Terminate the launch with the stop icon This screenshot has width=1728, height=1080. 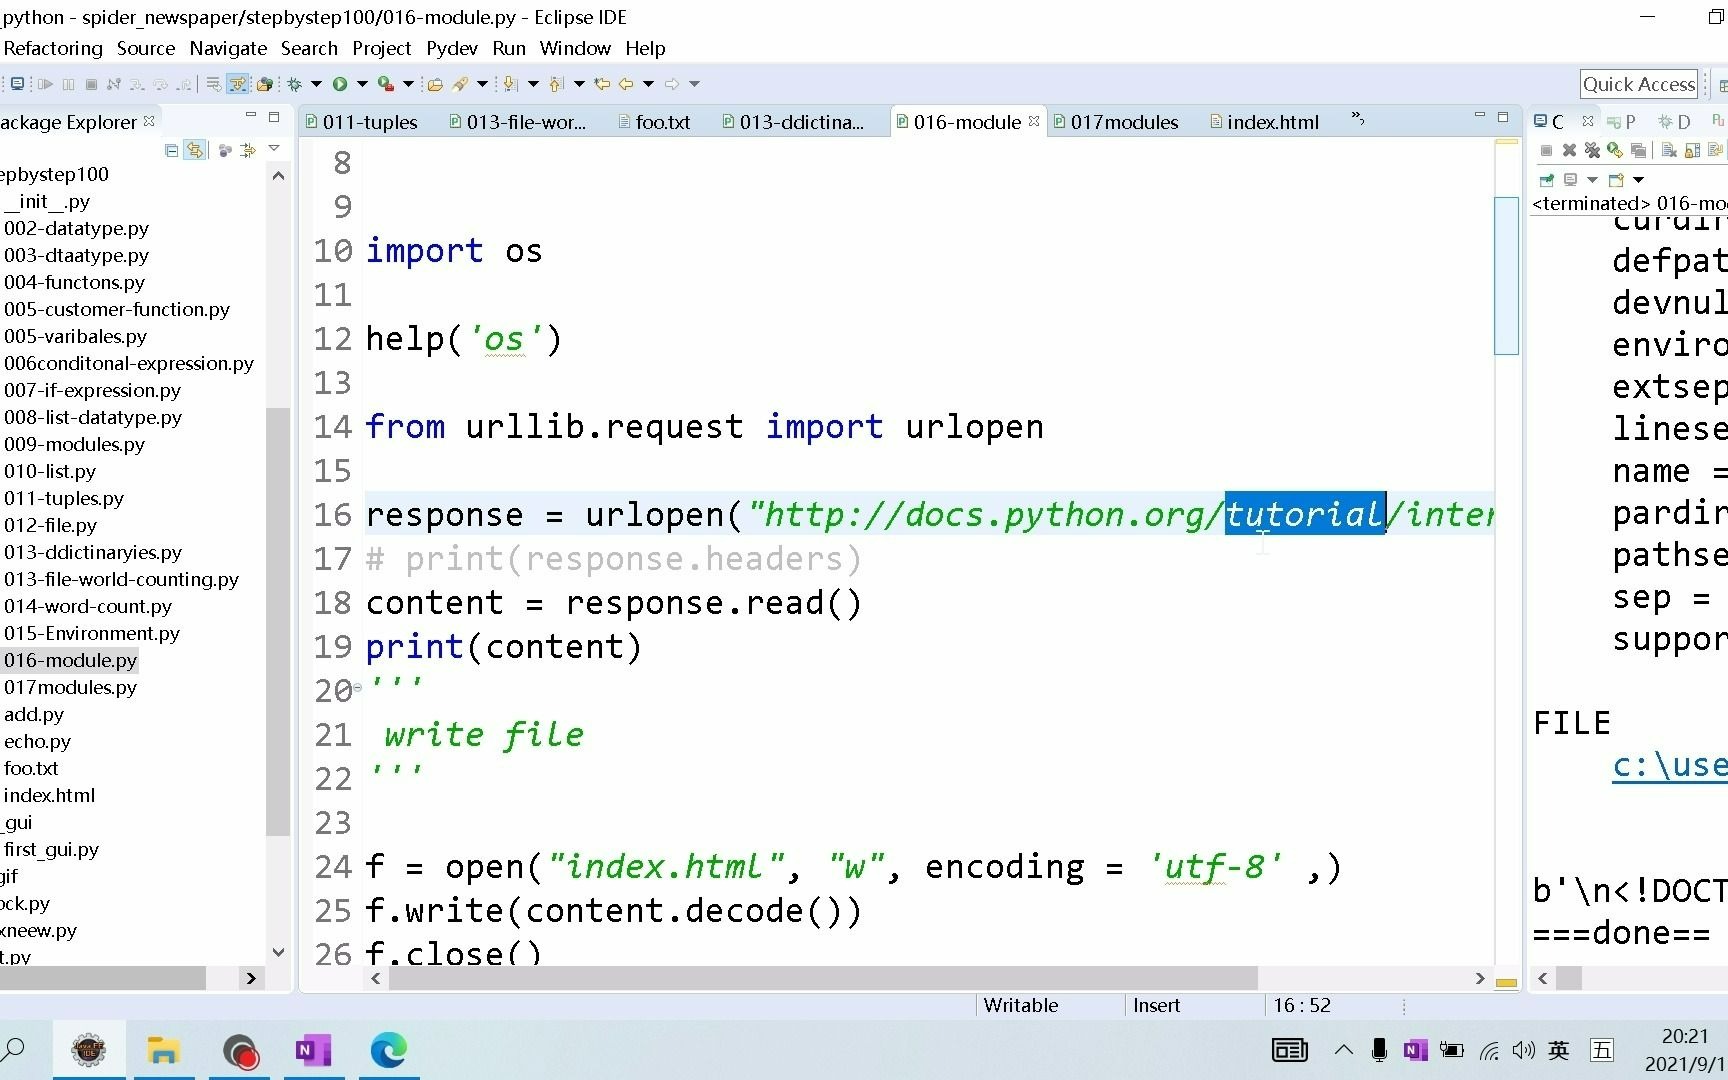(x=1547, y=150)
